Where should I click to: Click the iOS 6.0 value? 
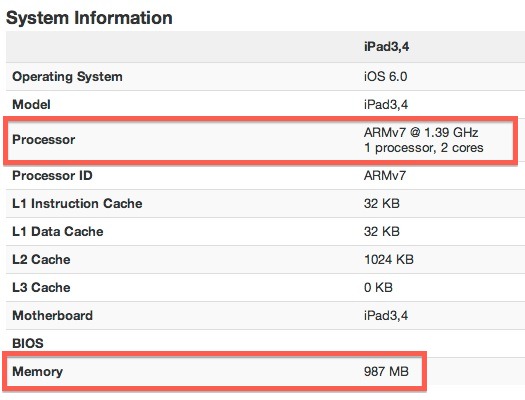tap(385, 77)
